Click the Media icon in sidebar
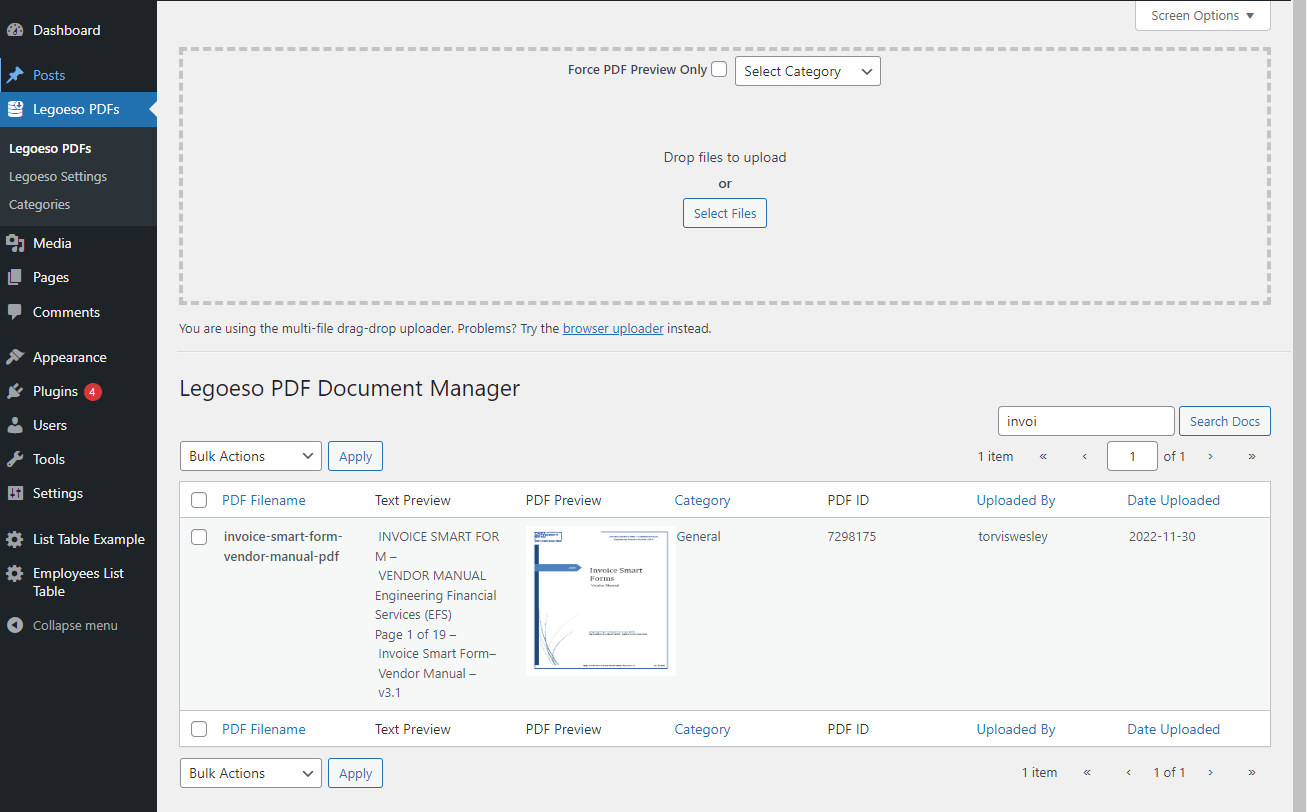Screen dimensions: 1307x812 tap(15, 243)
